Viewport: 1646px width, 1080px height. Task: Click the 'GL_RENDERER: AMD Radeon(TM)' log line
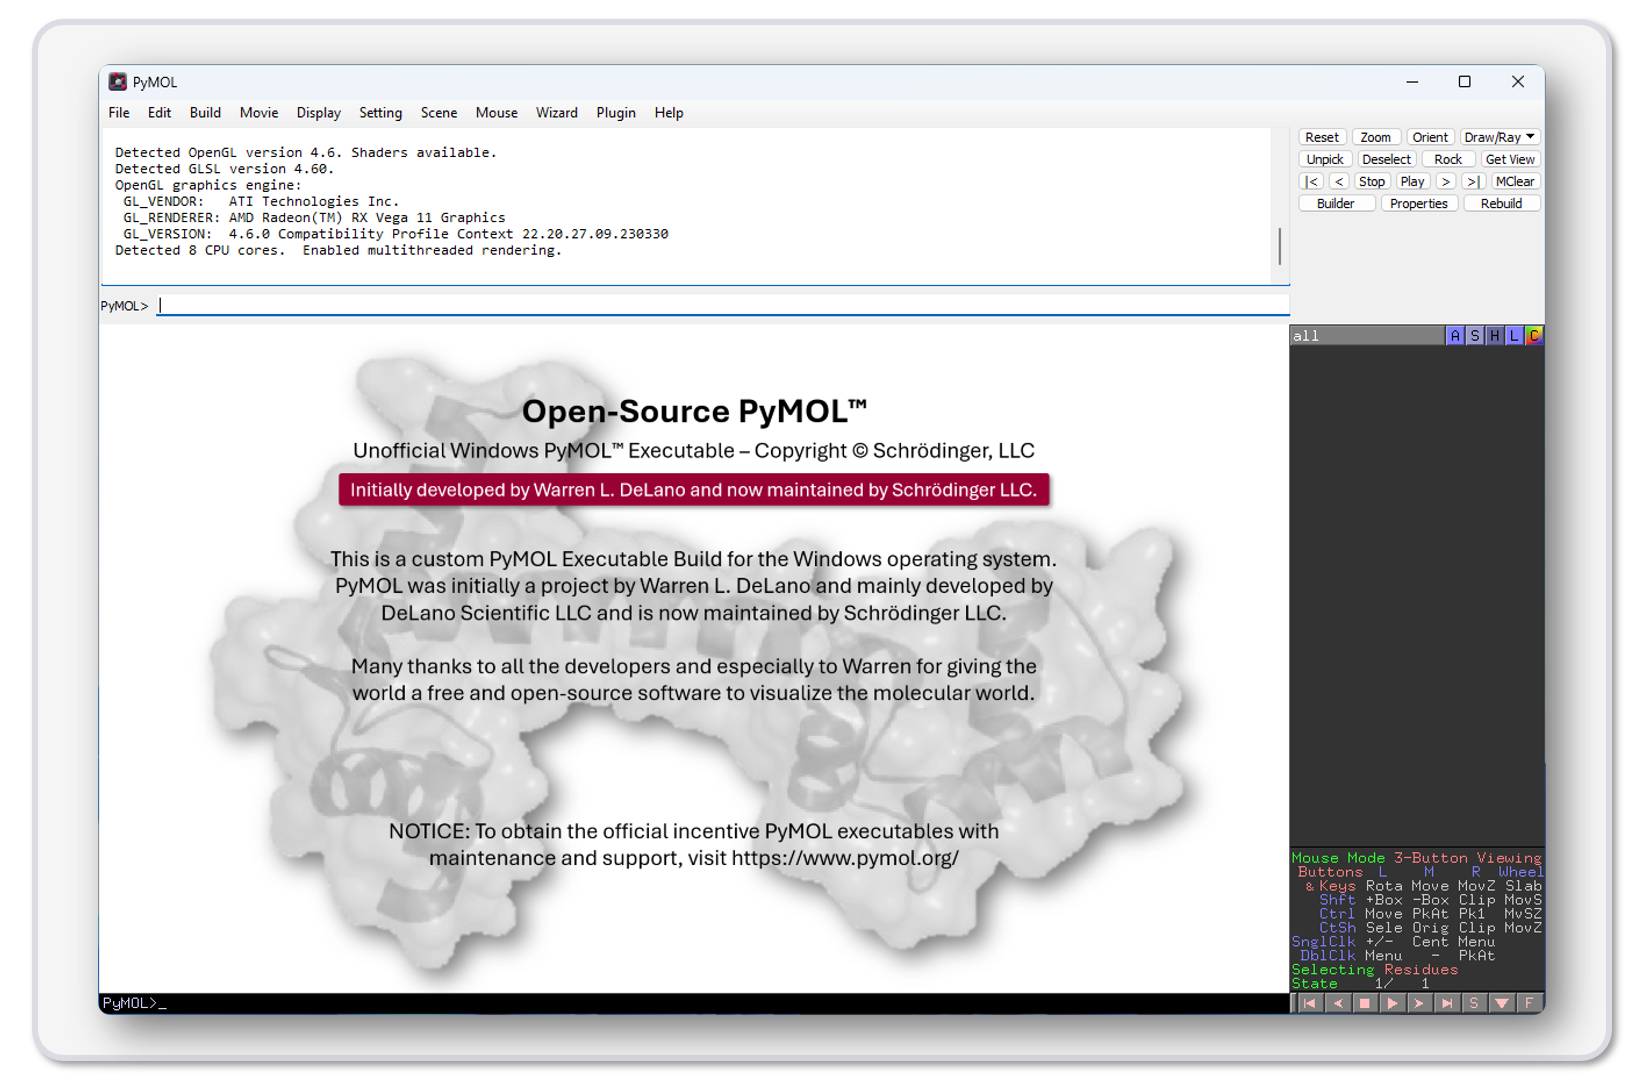[314, 218]
